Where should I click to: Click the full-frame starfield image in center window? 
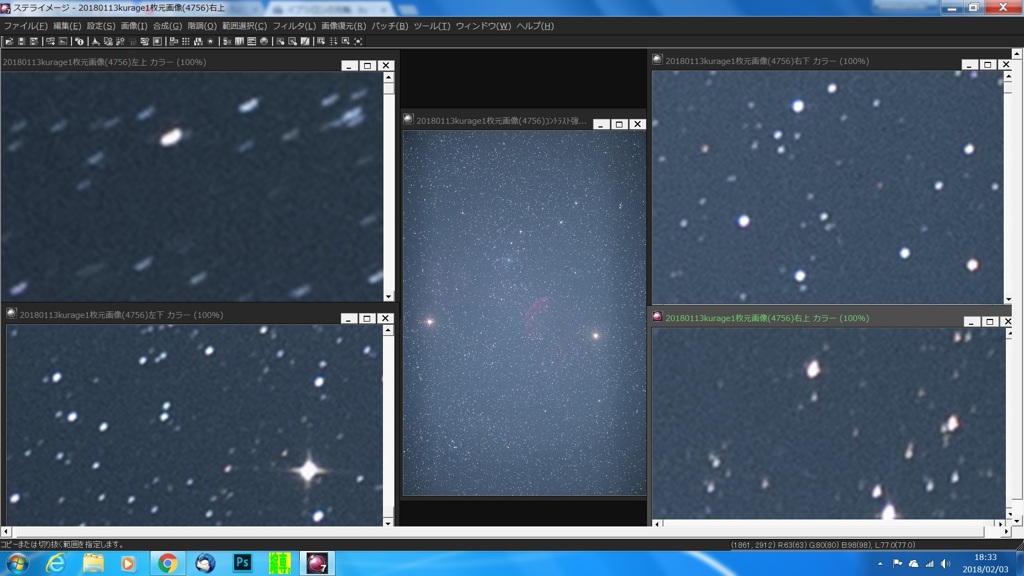[x=524, y=313]
